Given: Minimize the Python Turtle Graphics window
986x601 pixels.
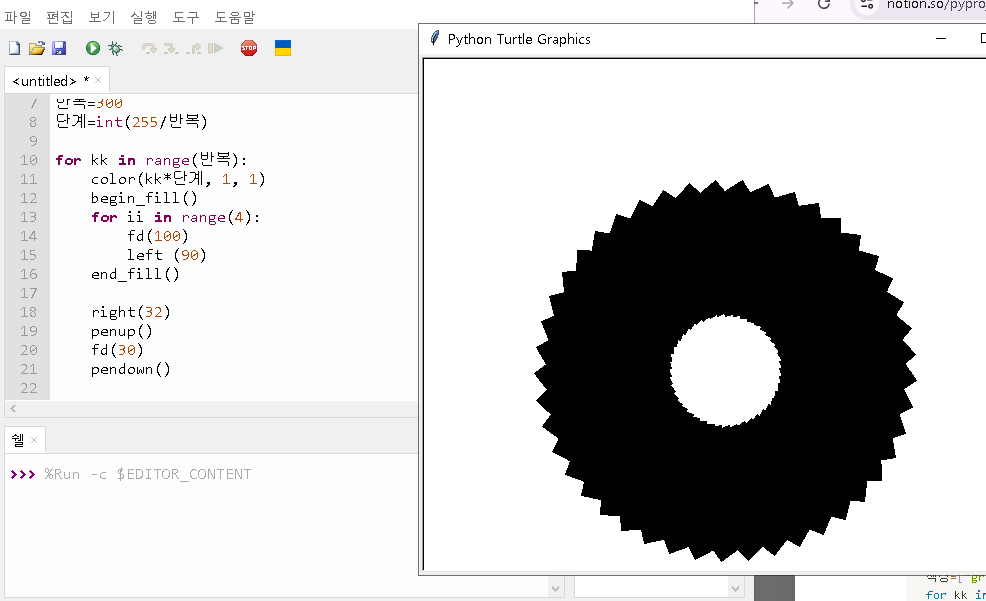Looking at the screenshot, I should click(941, 38).
